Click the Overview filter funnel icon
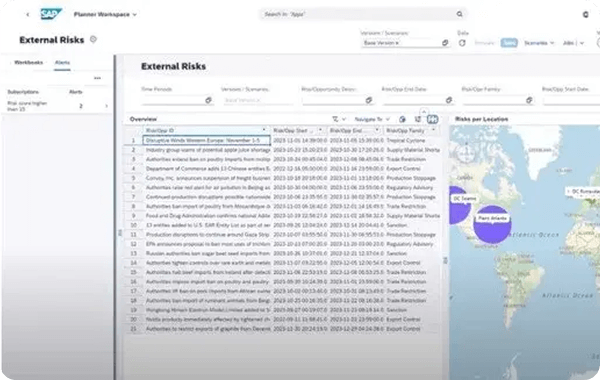 click(335, 119)
